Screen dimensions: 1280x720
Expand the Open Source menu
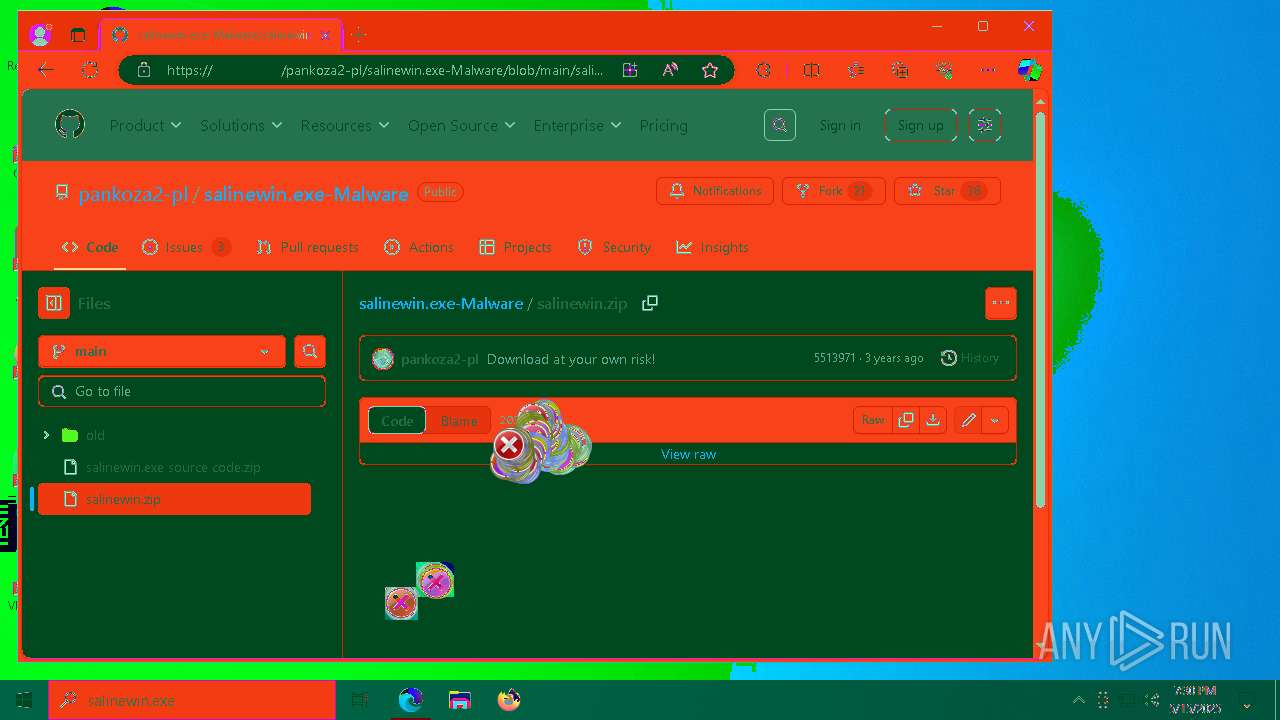tap(462, 125)
